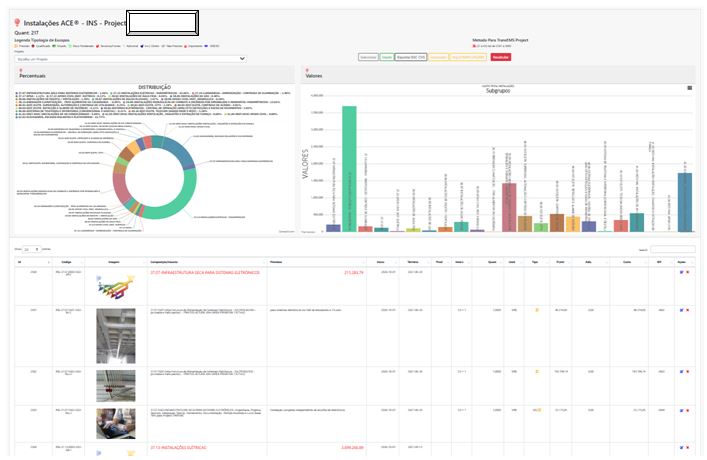Image resolution: width=707 pixels, height=460 pixels.
Task: Open the chart hamburger menu in Valores panel
Action: 689,88
